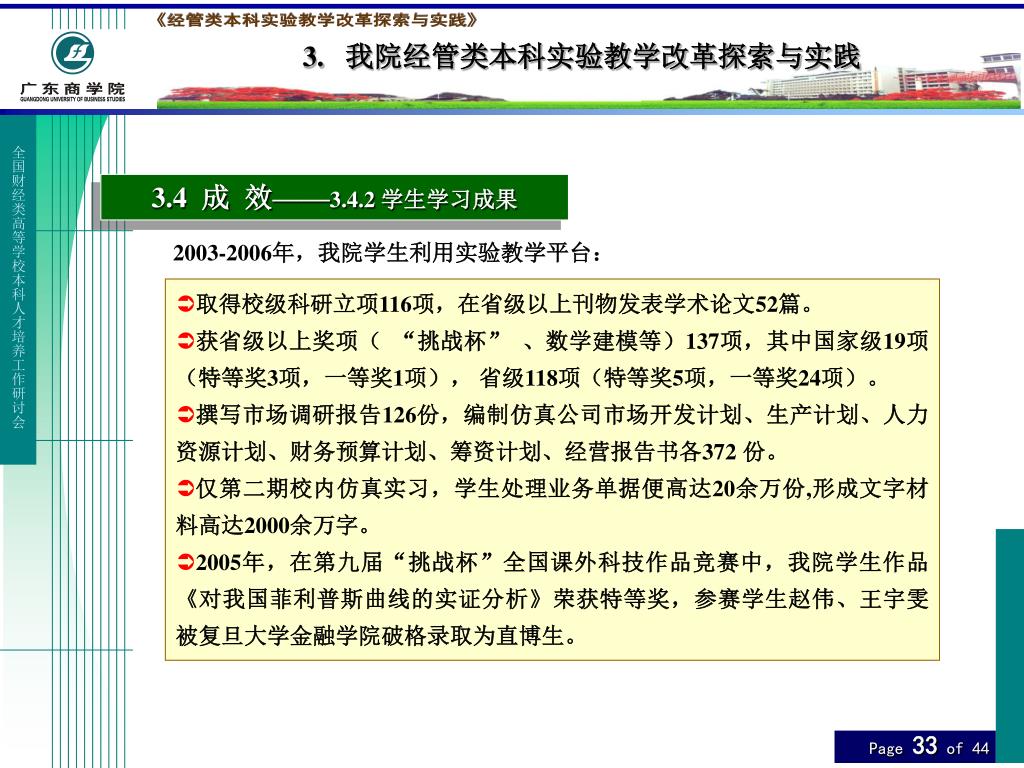This screenshot has height=768, width=1024.
Task: Click the text 《对我国菲利普斯曲线的实证分析》荣获特等奖
Action: (x=424, y=599)
